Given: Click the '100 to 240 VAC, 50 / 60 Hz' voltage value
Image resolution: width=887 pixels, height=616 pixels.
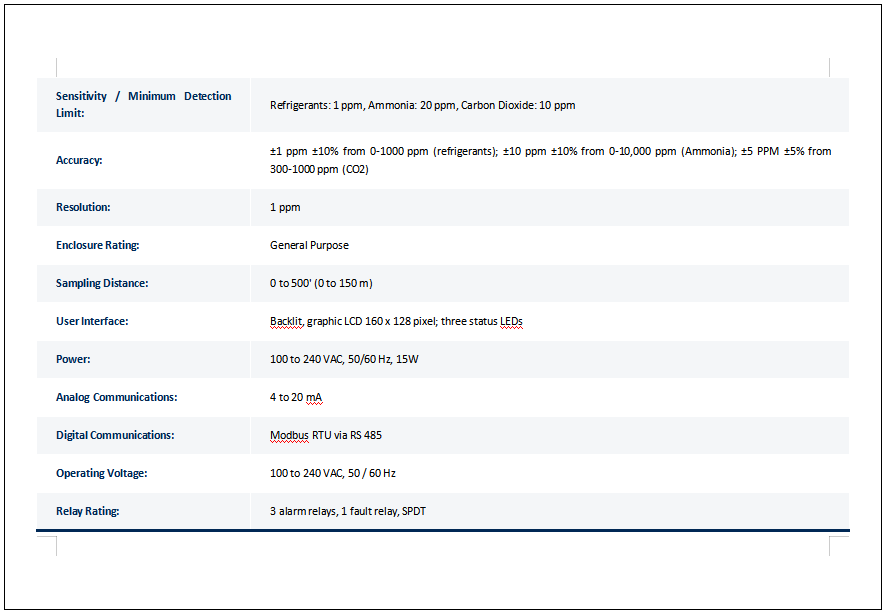Looking at the screenshot, I should (333, 473).
